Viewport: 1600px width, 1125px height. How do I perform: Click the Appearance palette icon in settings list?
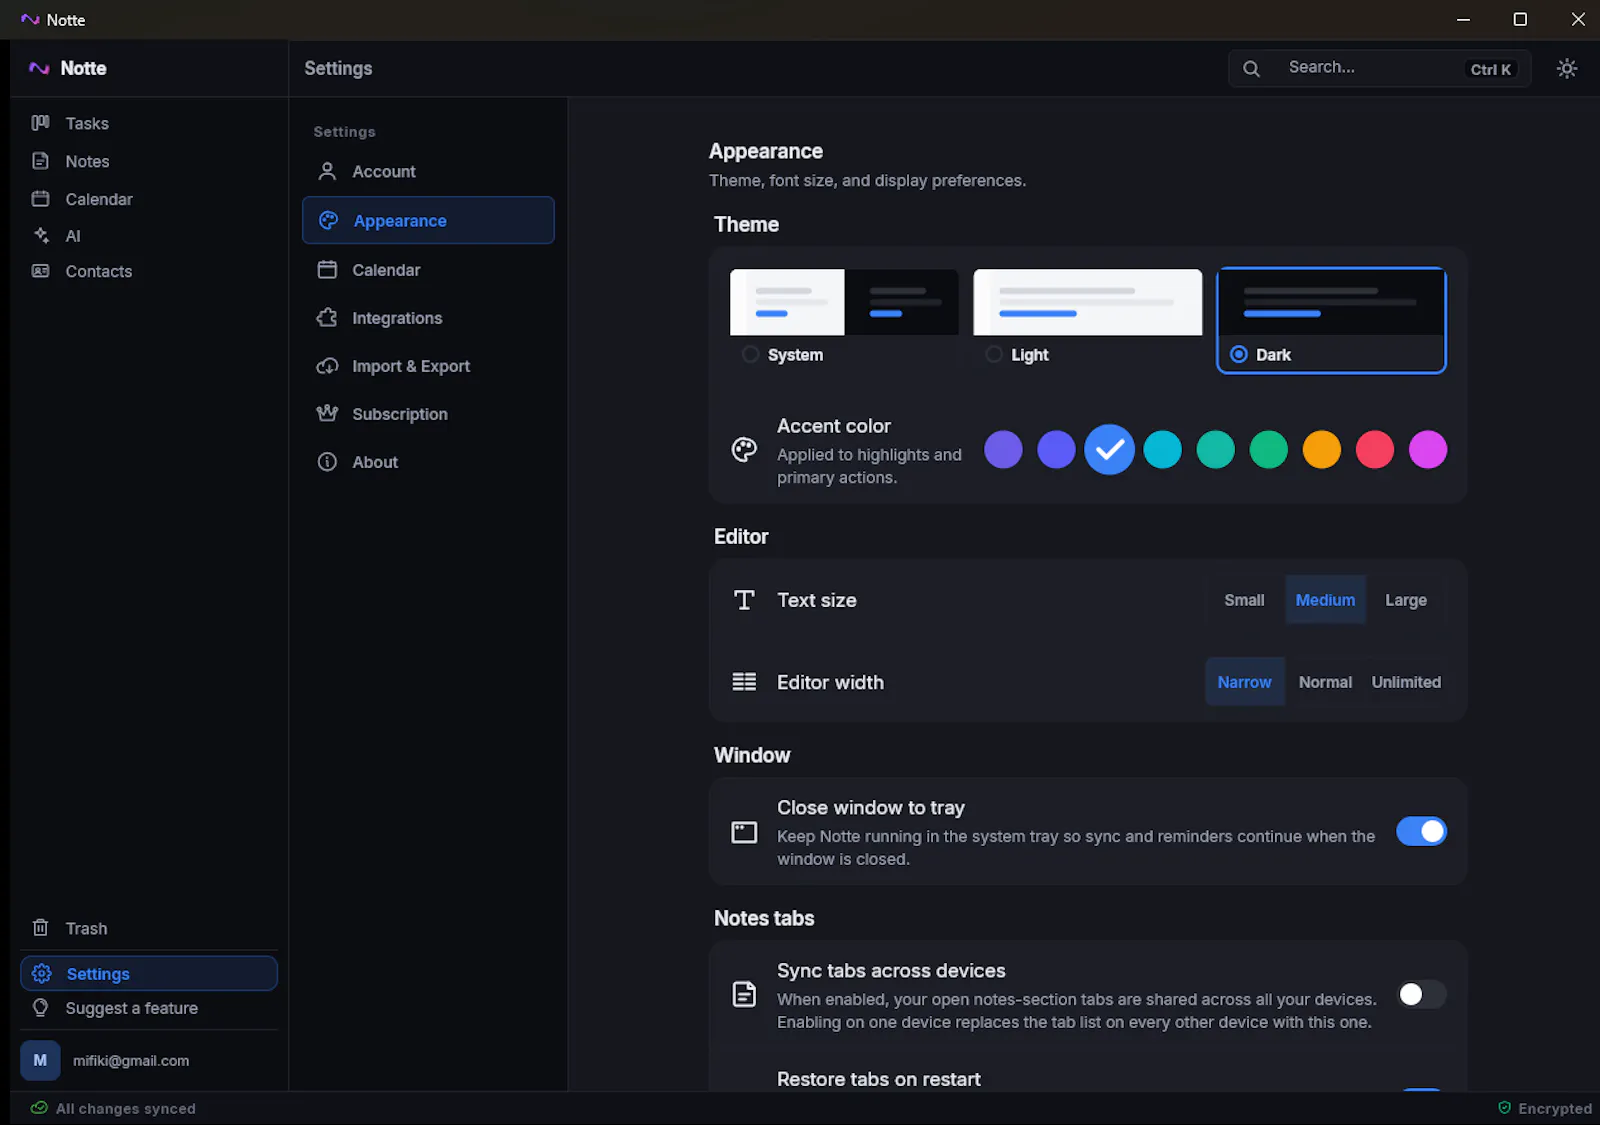[328, 220]
